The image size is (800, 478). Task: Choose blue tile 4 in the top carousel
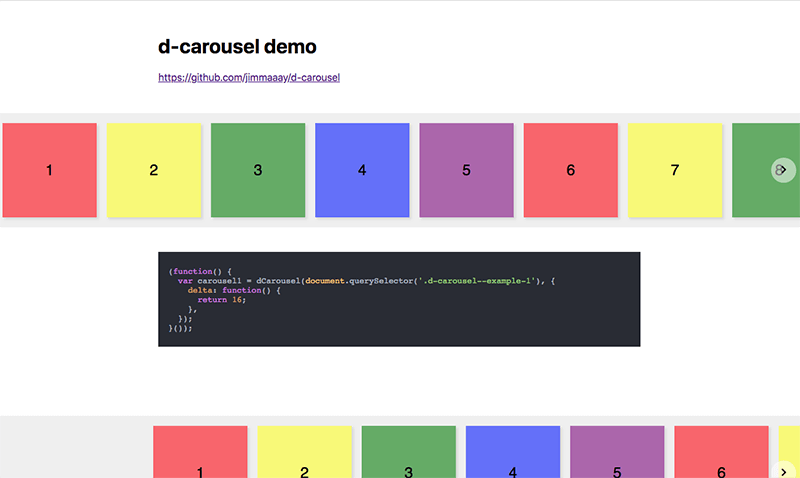(362, 170)
